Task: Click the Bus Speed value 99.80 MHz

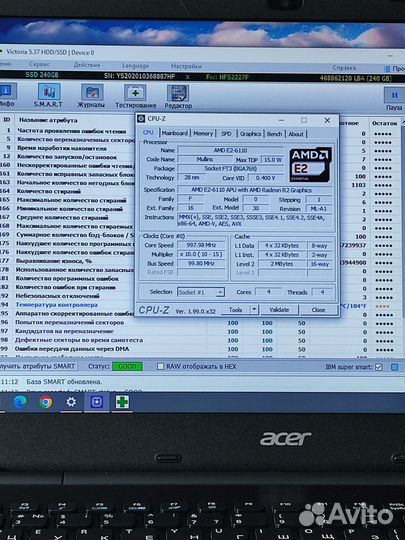Action: [201, 263]
